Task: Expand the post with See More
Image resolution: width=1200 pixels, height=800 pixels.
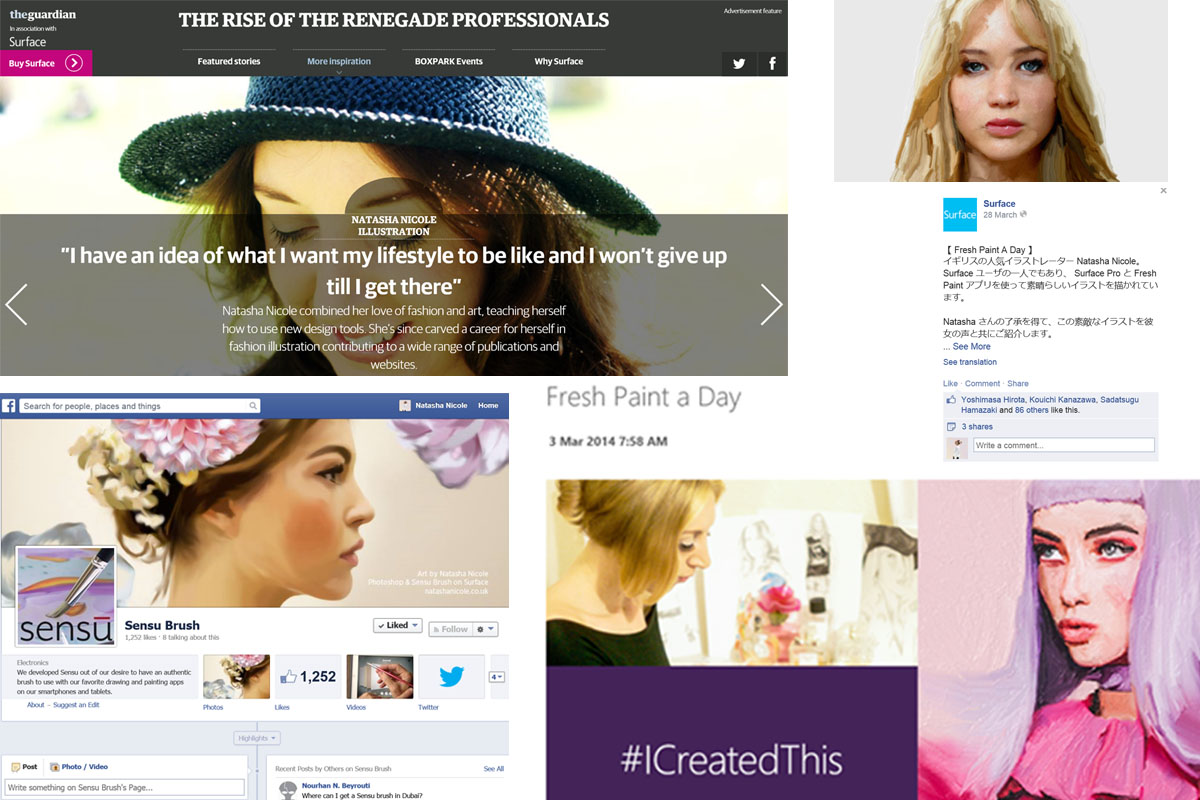Action: tap(972, 347)
